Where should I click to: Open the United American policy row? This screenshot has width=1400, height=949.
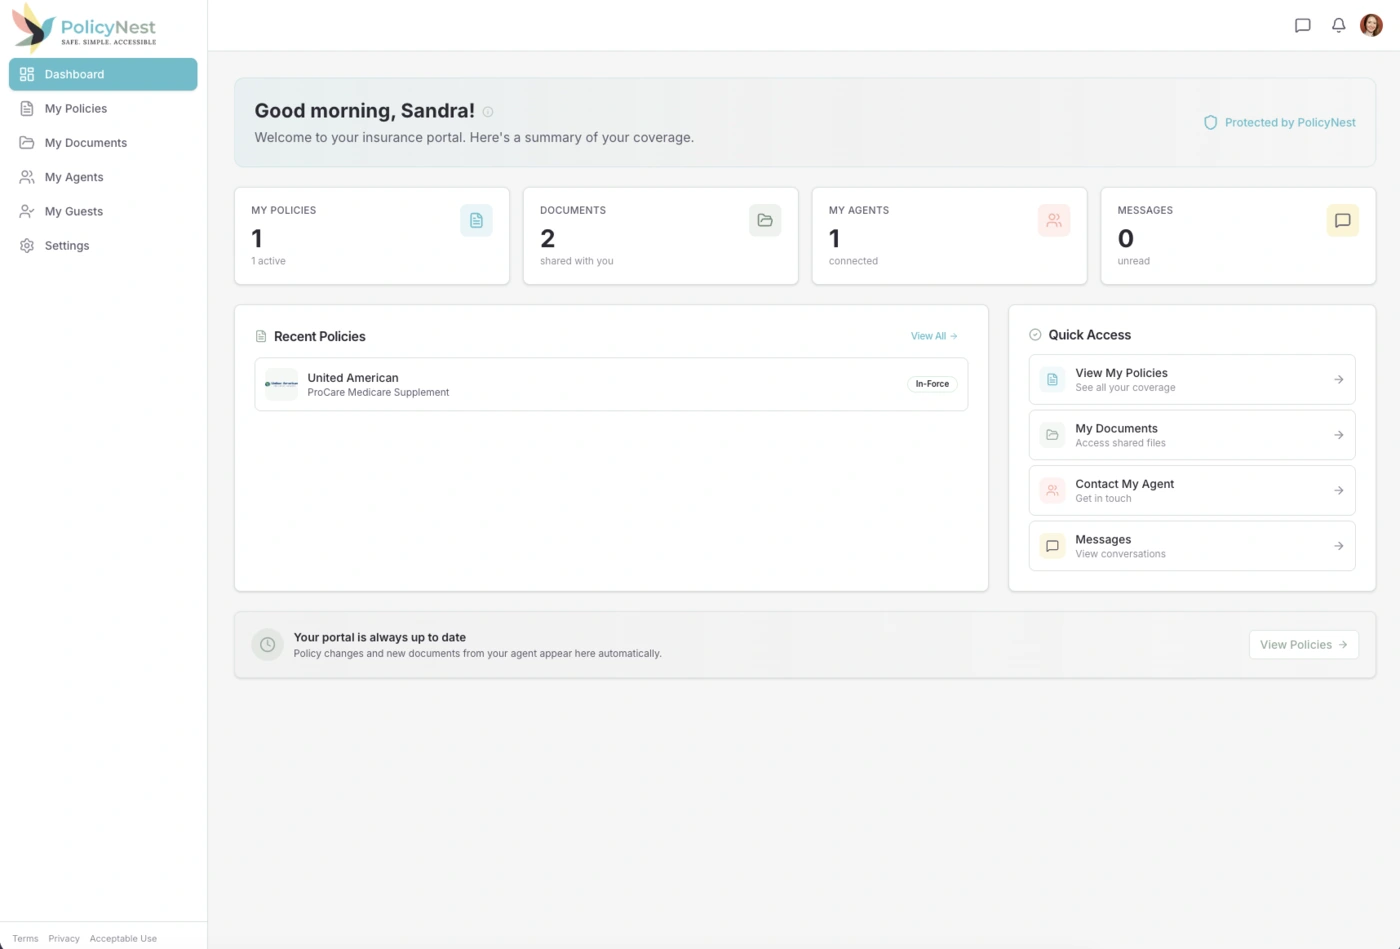click(x=610, y=384)
